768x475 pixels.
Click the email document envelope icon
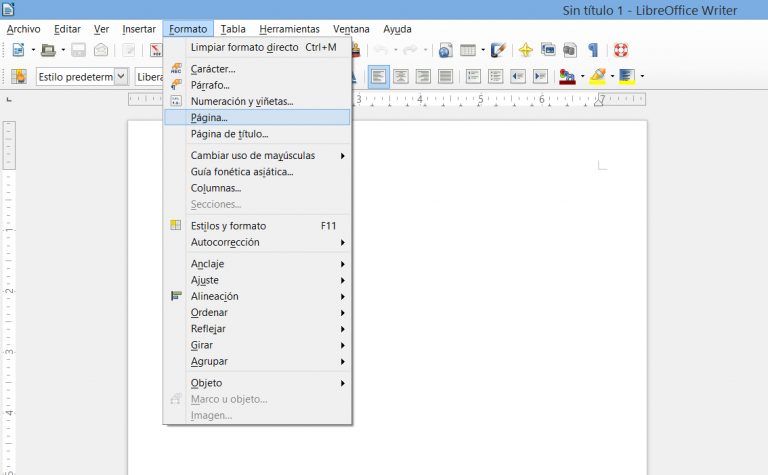tap(101, 50)
